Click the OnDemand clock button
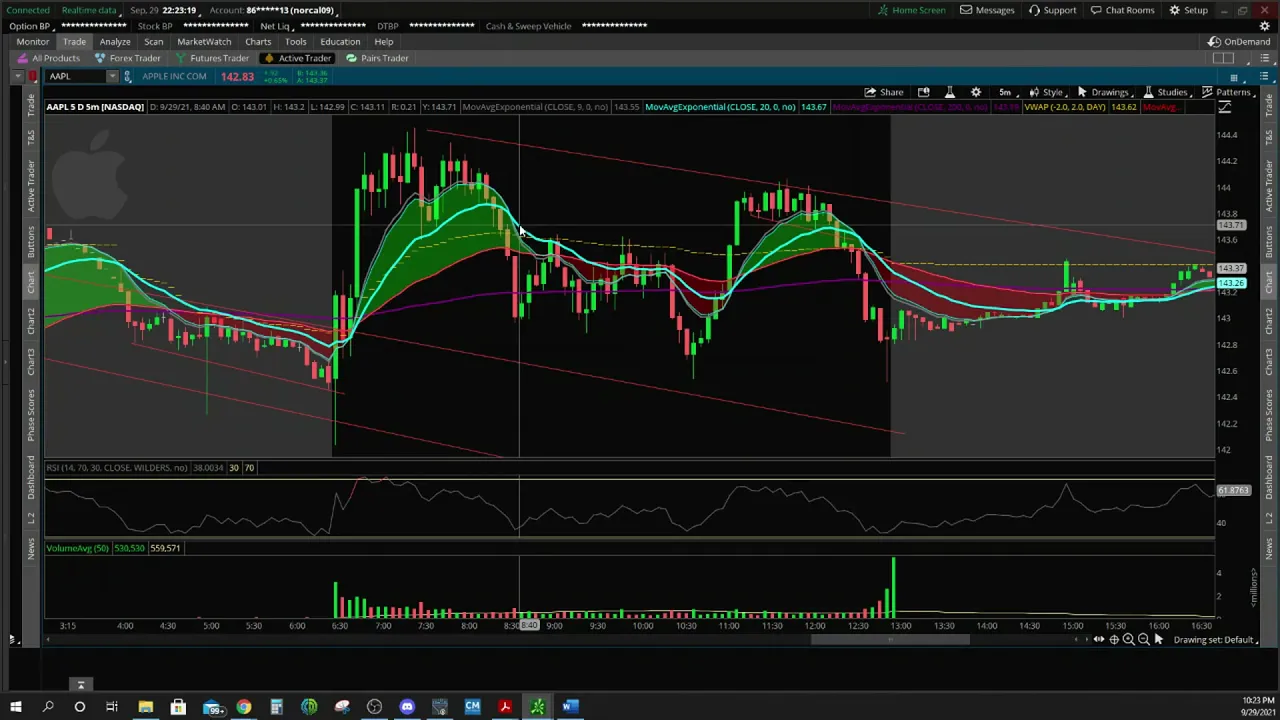The width and height of the screenshot is (1280, 720). [1238, 42]
